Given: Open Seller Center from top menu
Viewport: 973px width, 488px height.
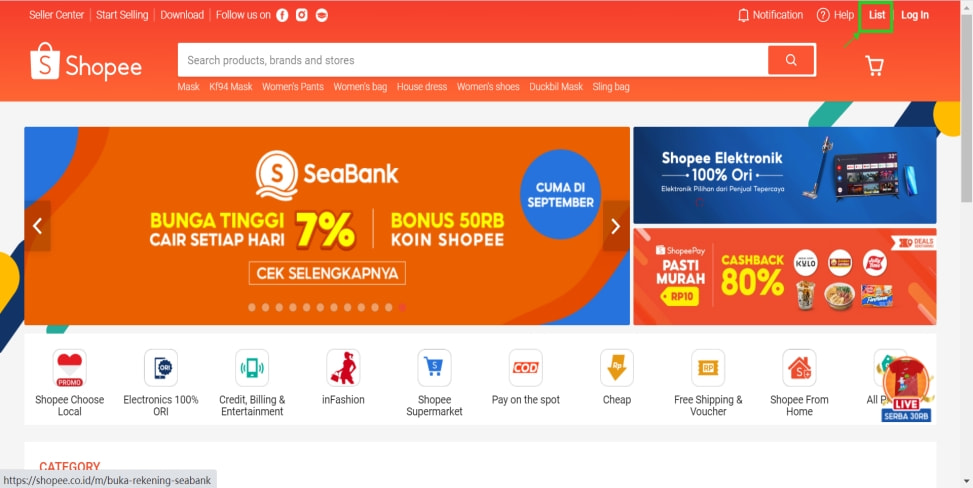Looking at the screenshot, I should point(56,15).
